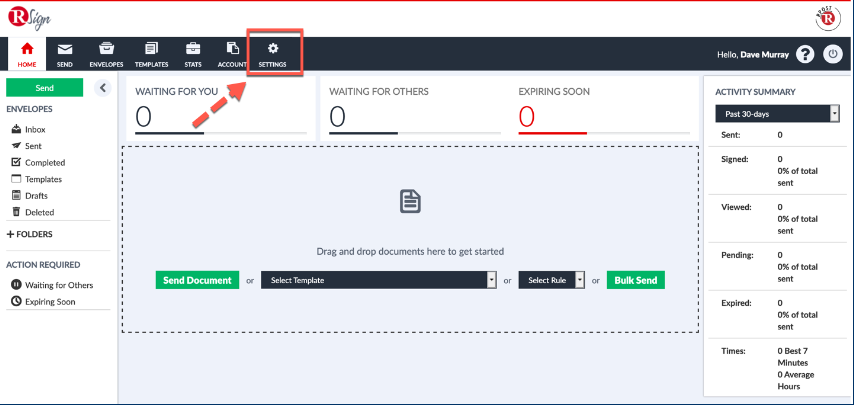Click the Signed row in Activity Summary
This screenshot has height=405, width=854.
point(777,171)
